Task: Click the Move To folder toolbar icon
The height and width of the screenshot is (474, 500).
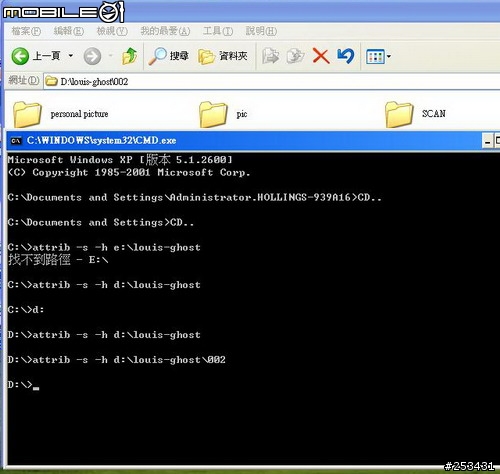Action: coord(270,56)
